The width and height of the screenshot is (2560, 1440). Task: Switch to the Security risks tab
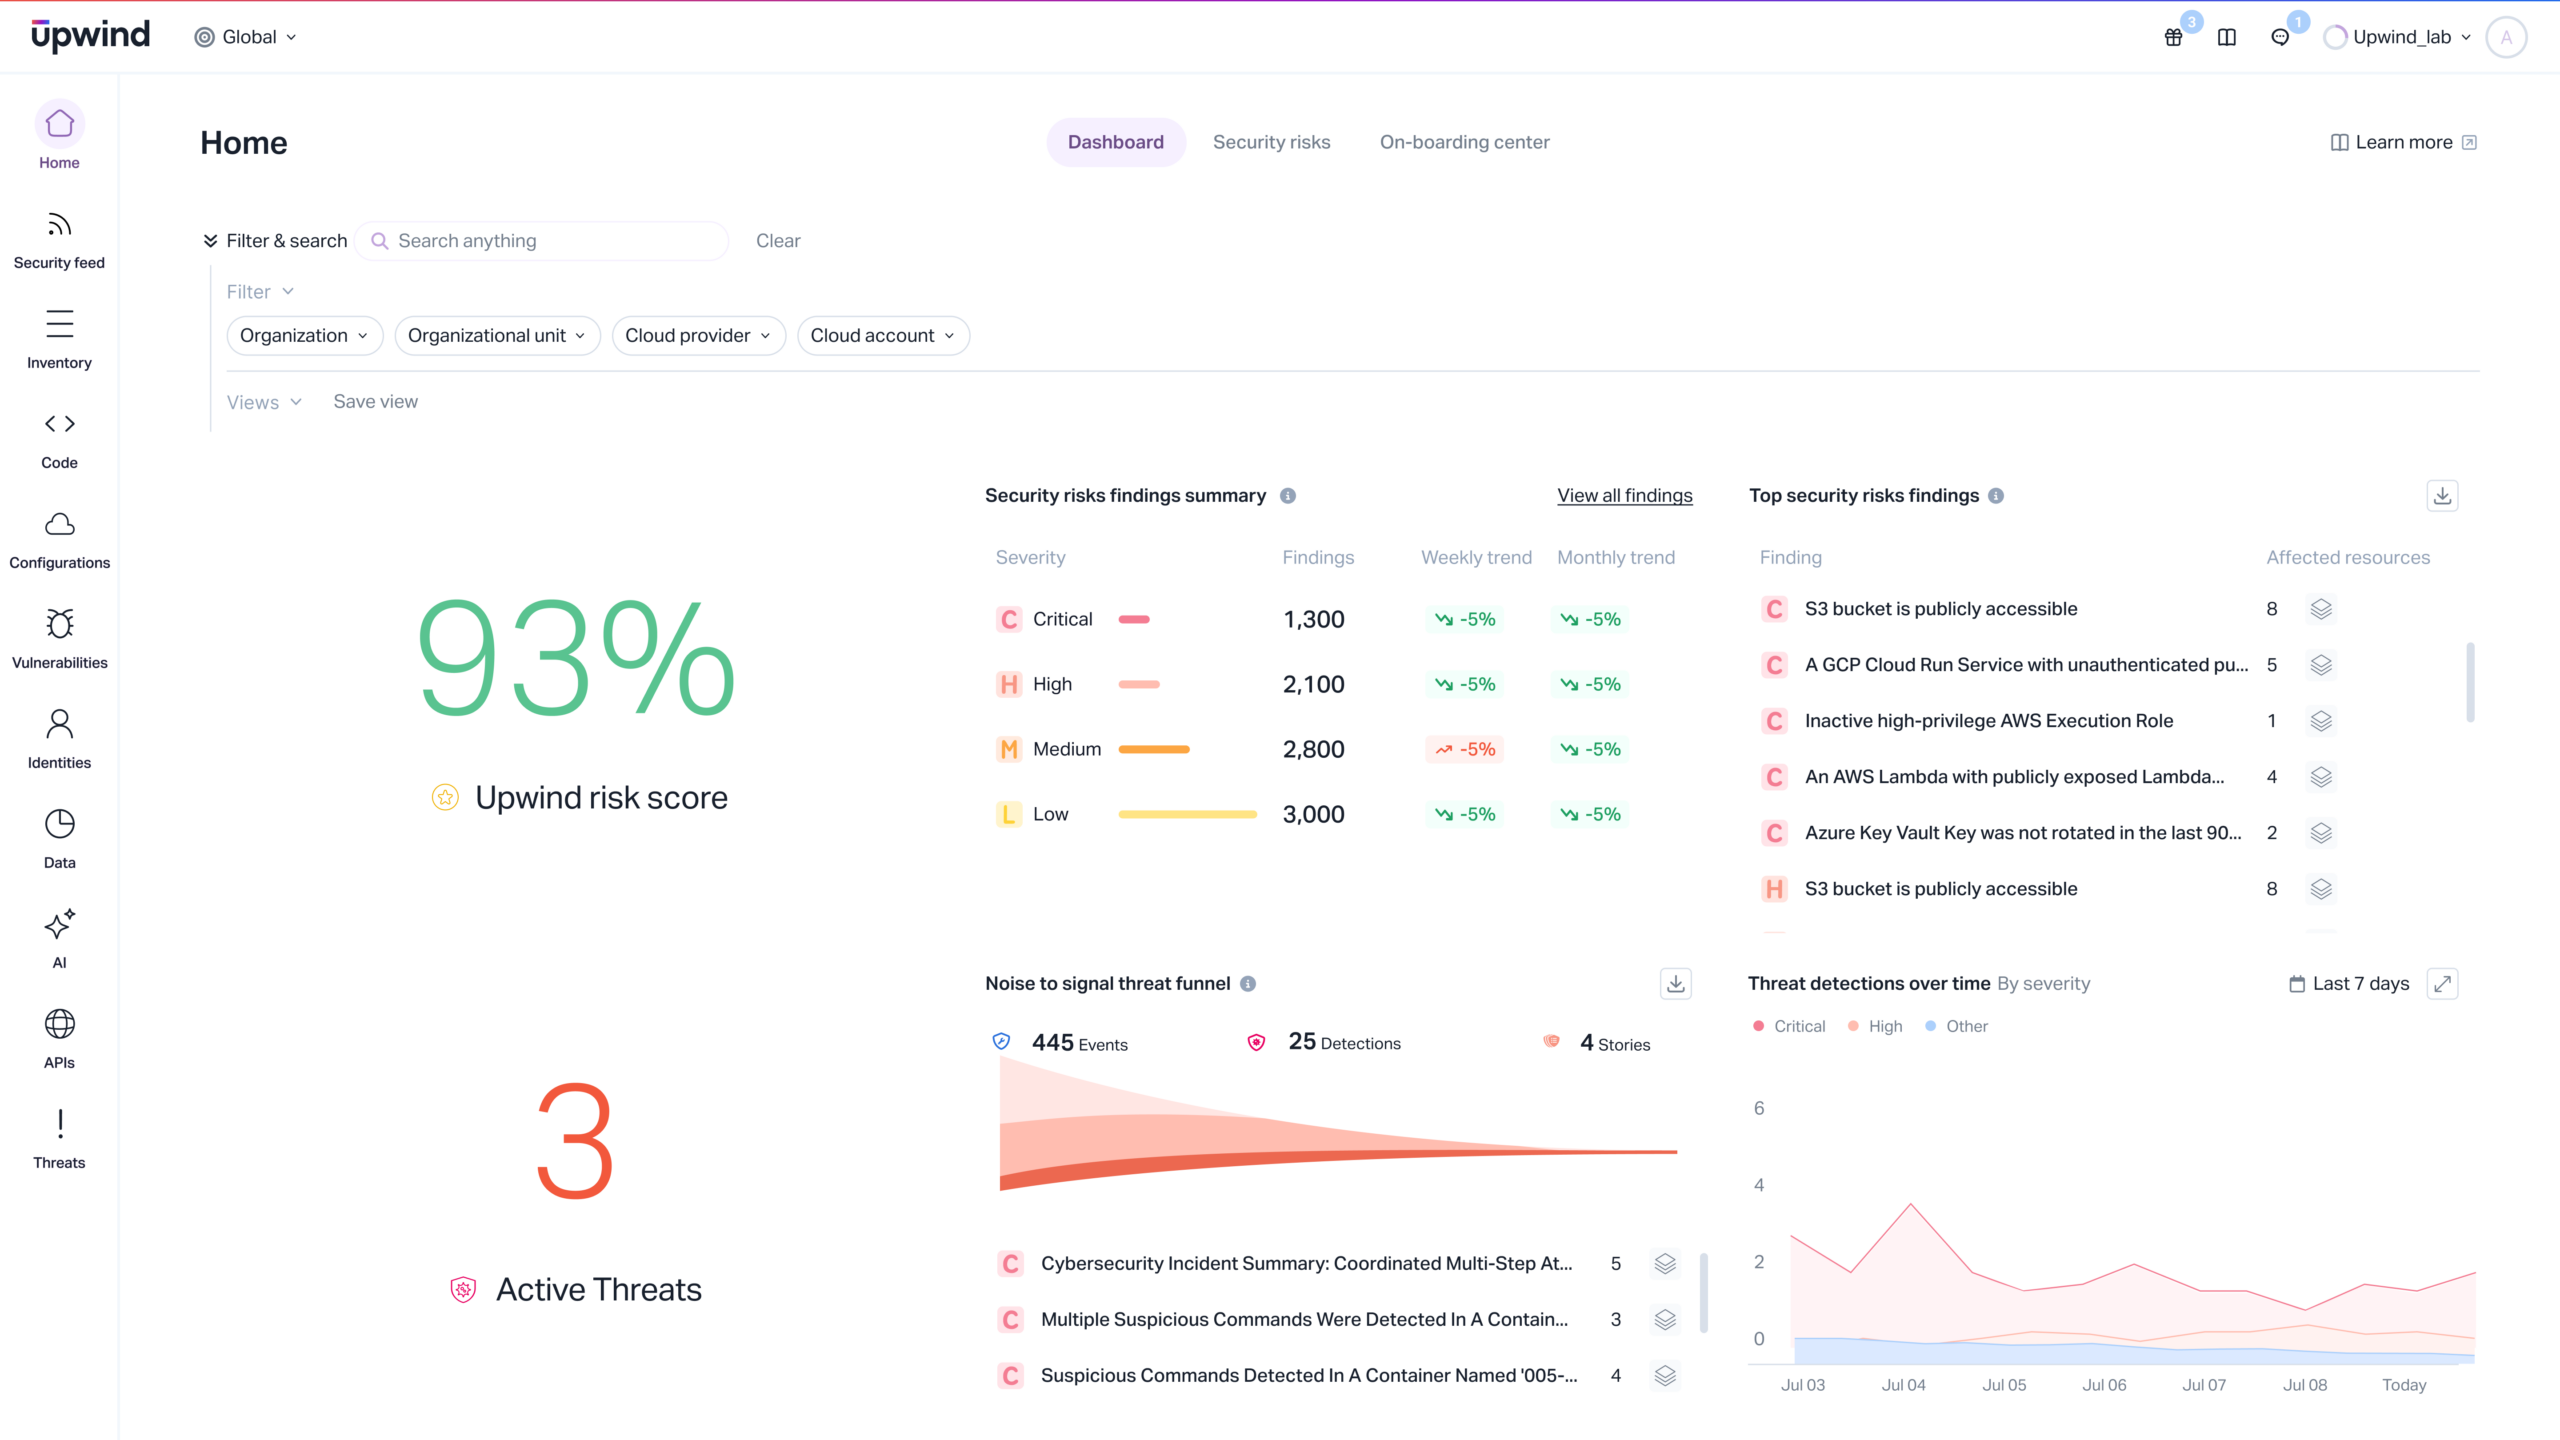1272,142
